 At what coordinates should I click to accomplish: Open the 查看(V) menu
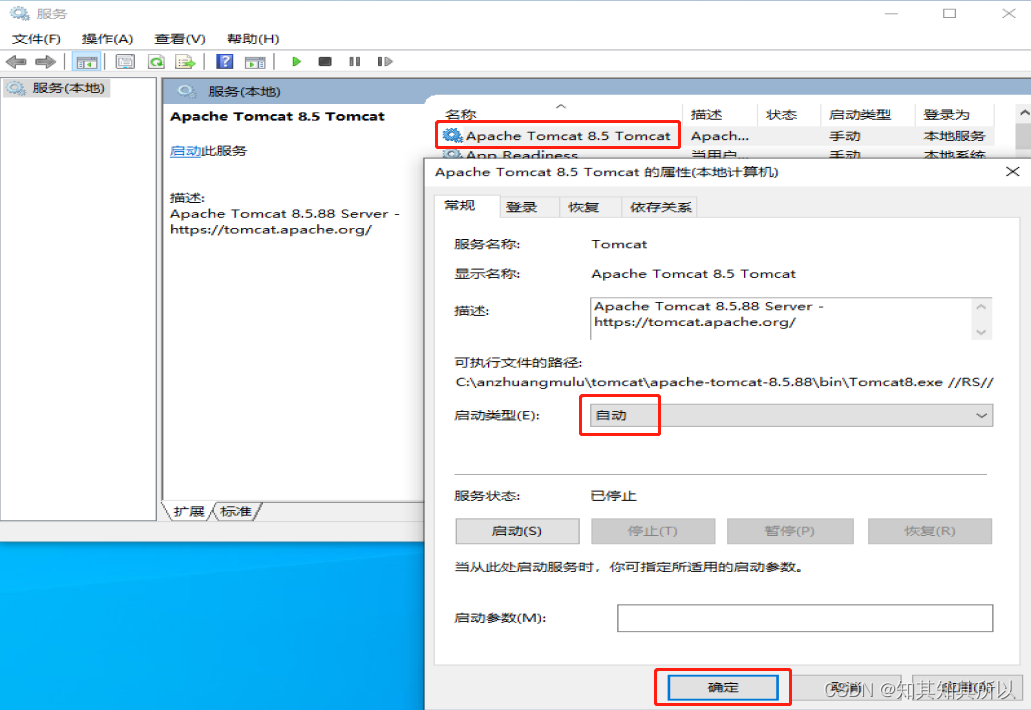point(180,39)
